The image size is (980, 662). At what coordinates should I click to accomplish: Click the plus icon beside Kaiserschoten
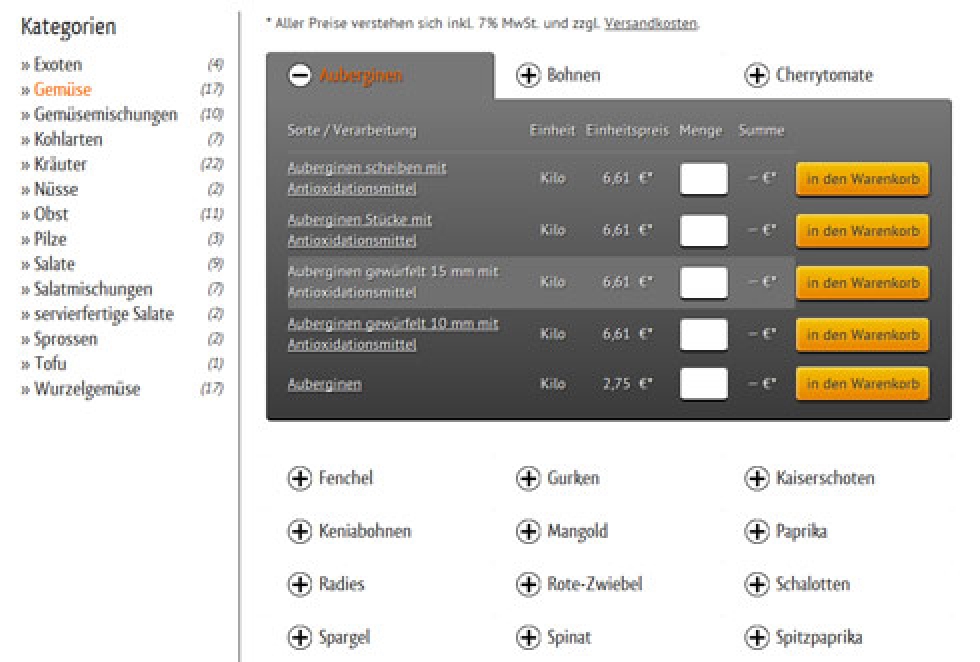tap(757, 479)
